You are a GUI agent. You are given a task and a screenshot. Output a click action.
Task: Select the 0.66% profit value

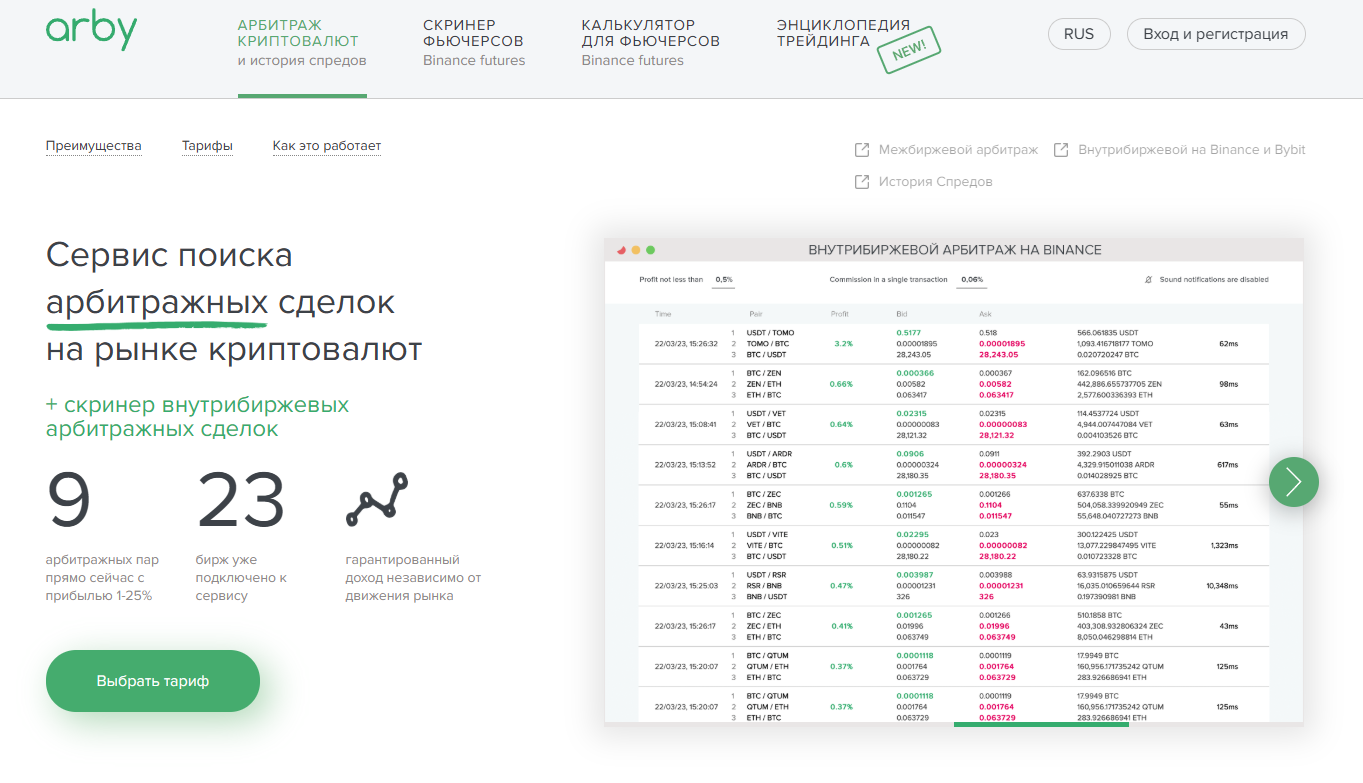pyautogui.click(x=841, y=384)
